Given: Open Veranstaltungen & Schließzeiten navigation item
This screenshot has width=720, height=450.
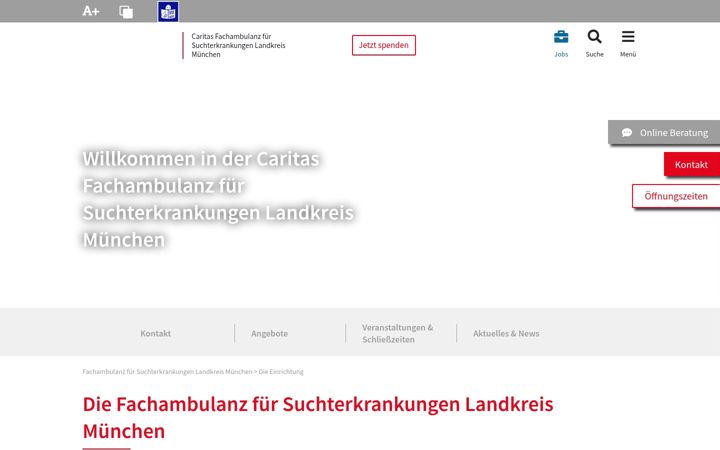Looking at the screenshot, I should pyautogui.click(x=398, y=333).
